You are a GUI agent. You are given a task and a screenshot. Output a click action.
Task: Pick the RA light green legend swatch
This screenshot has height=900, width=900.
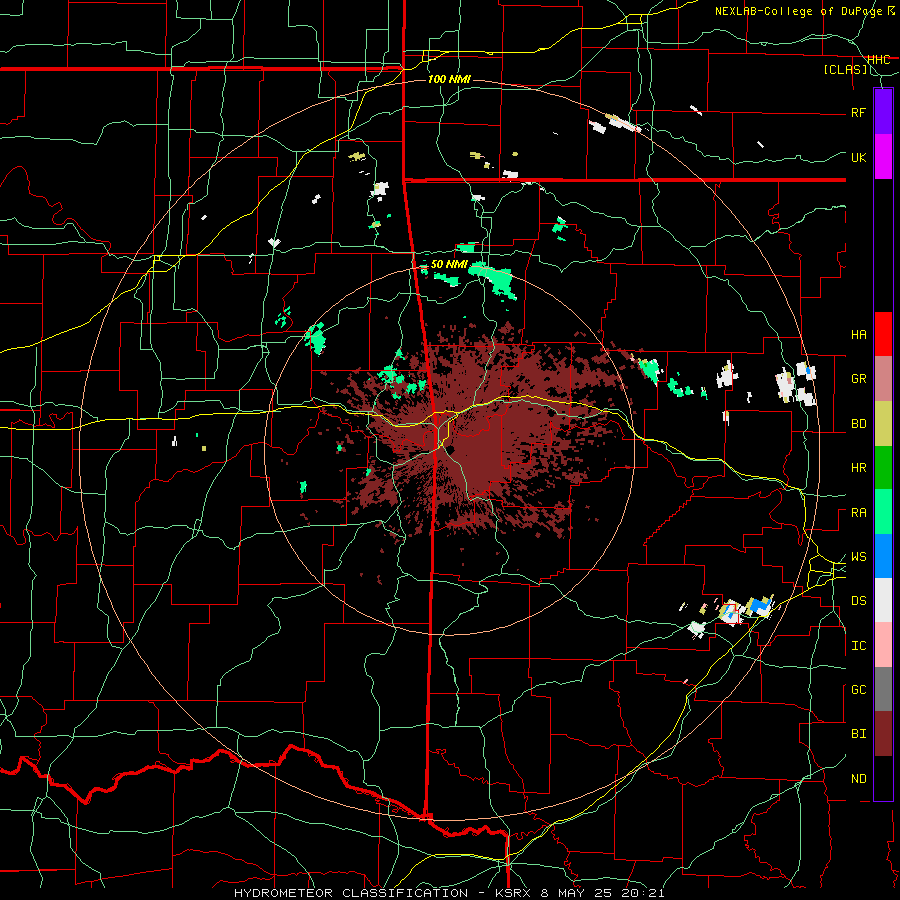(883, 512)
